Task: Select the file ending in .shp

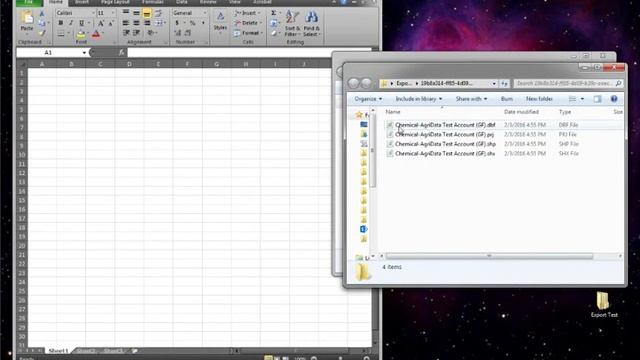Action: click(445, 144)
